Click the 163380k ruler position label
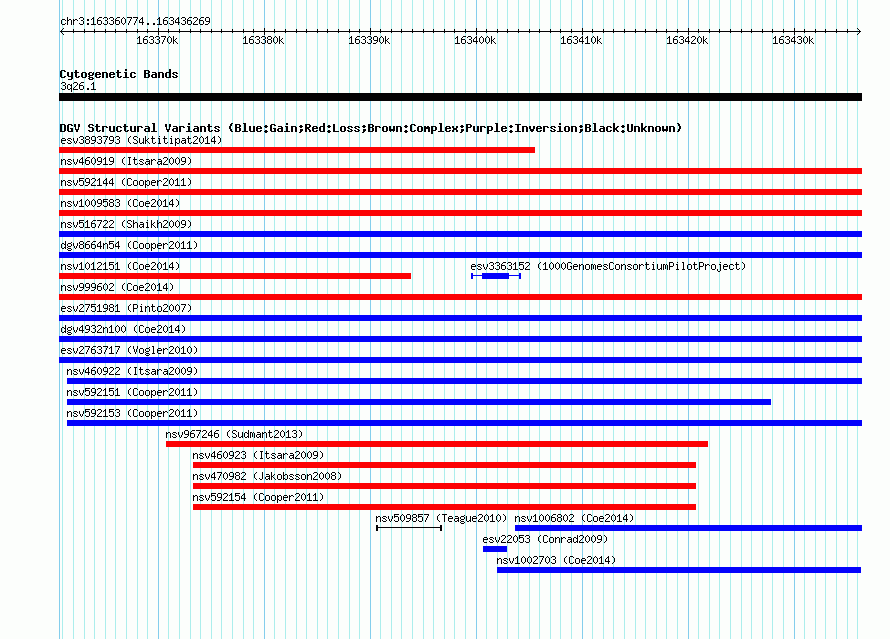Screen dimensions: 890x639 coord(263,40)
